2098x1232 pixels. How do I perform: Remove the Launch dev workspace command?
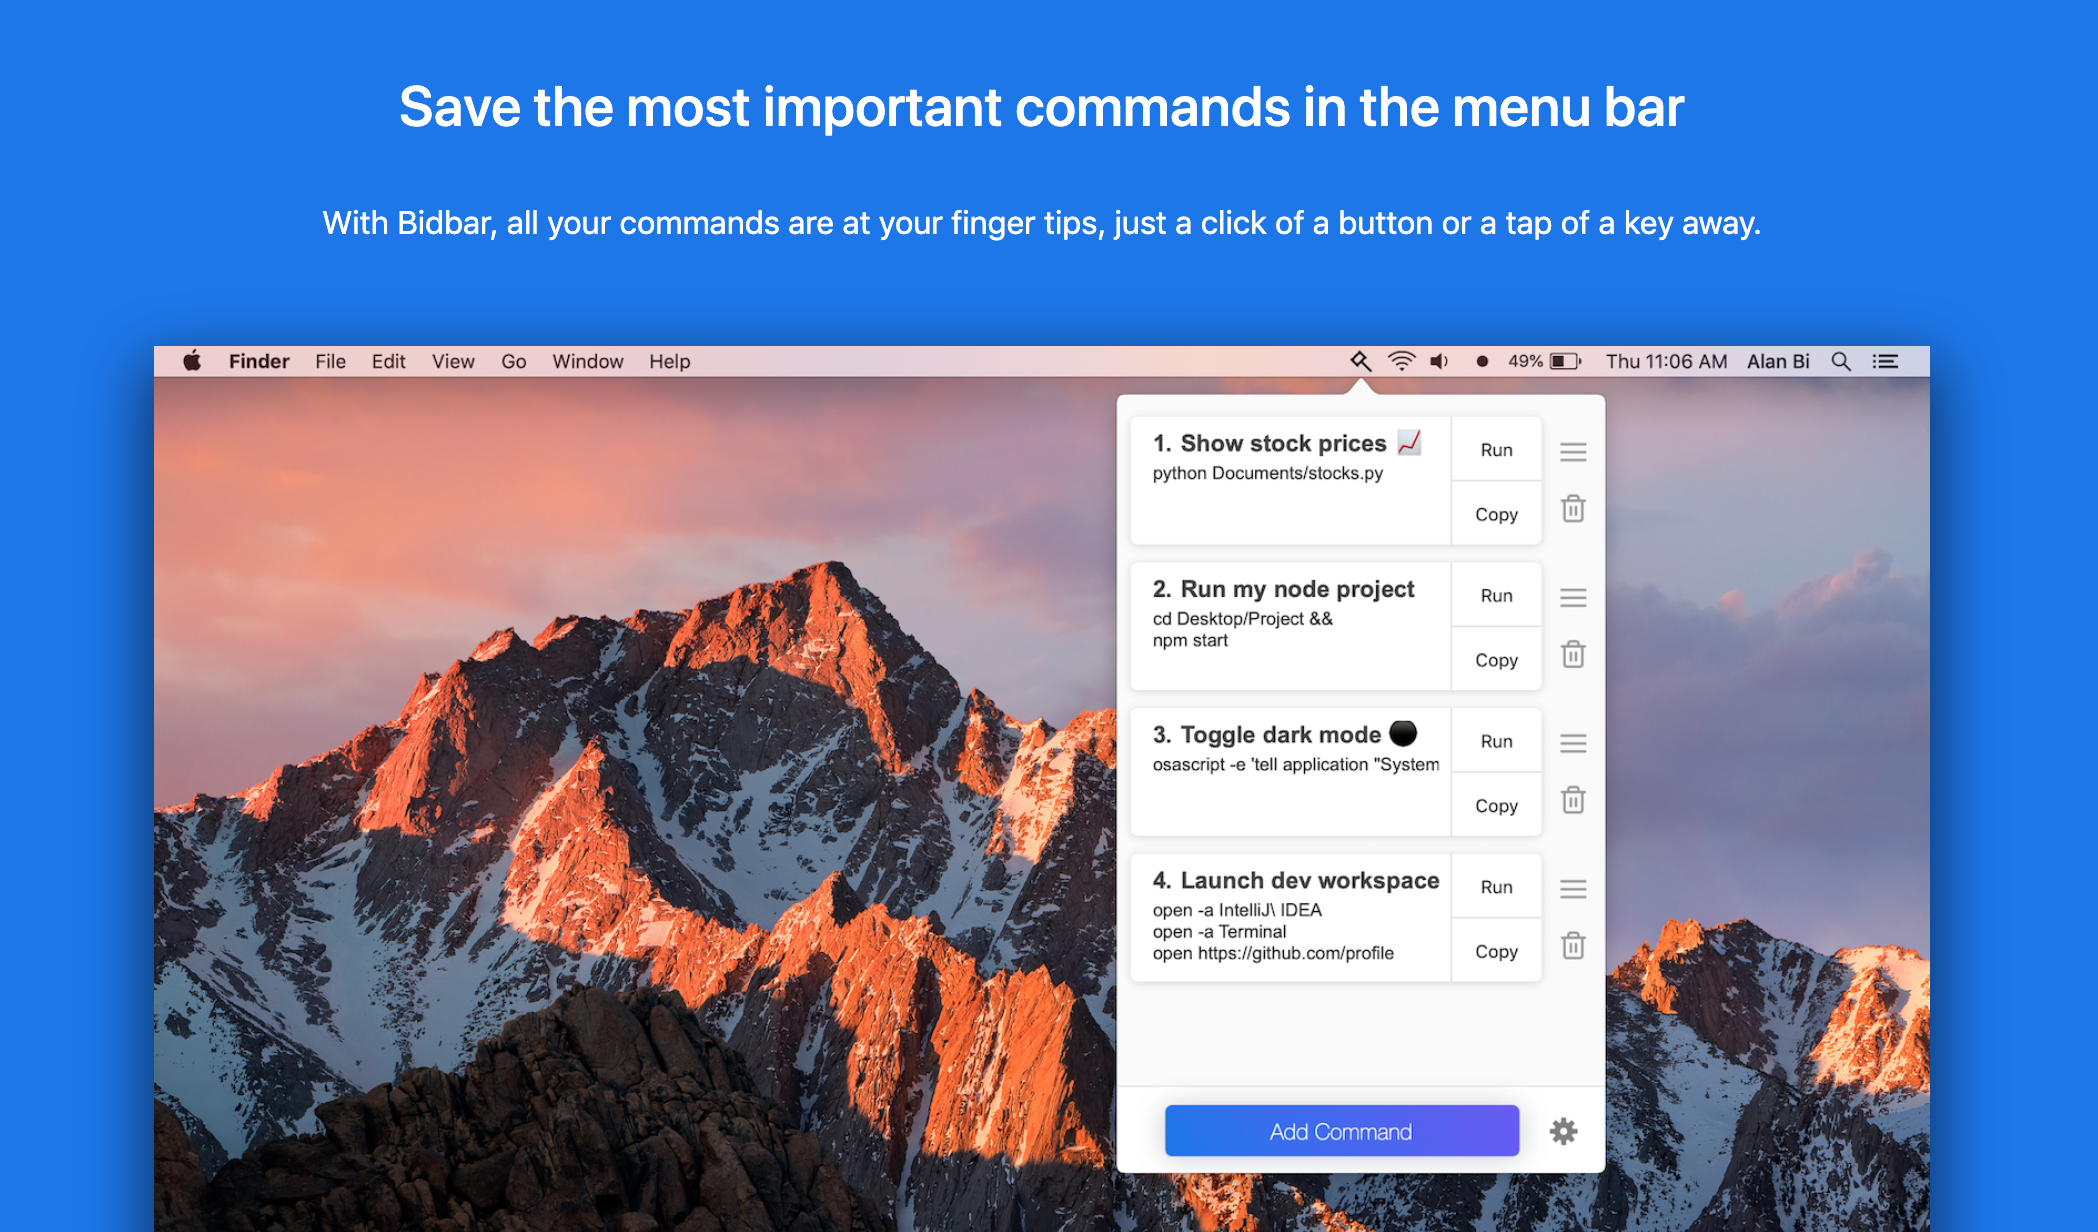tap(1573, 946)
